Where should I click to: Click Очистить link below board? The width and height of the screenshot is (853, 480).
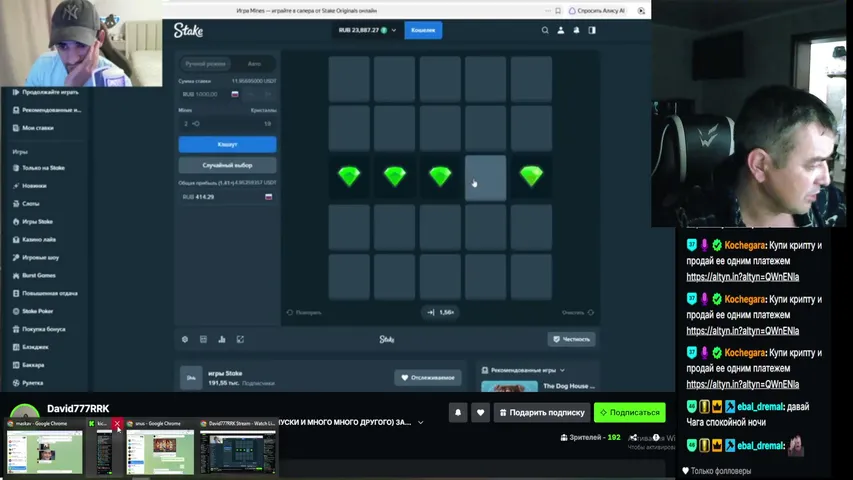578,312
